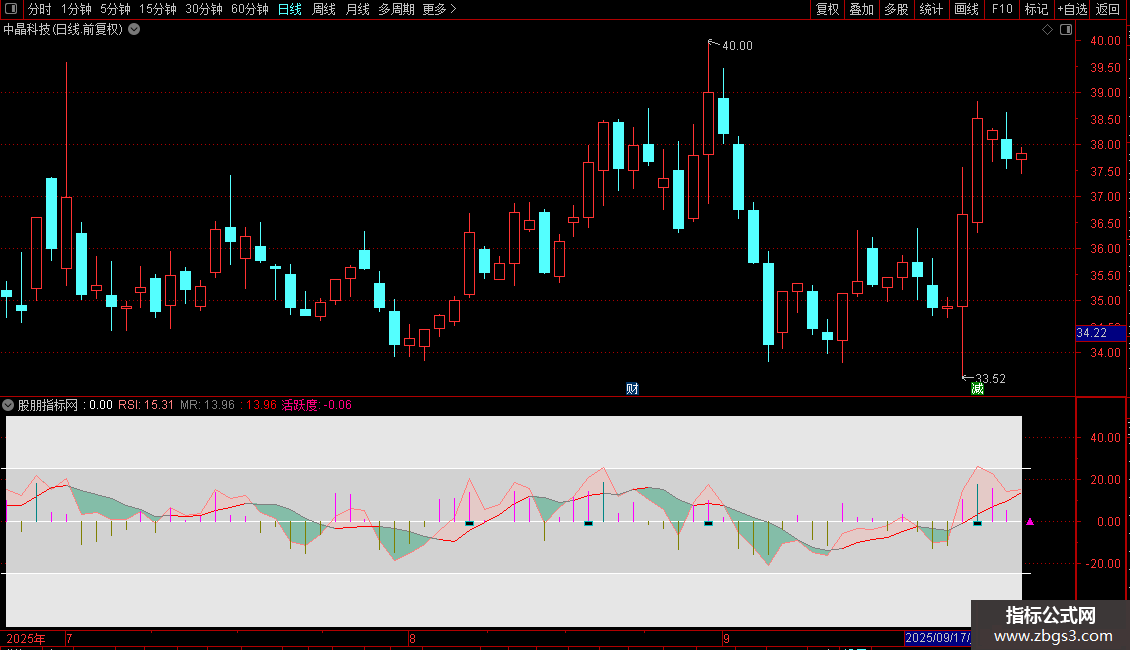Select the 60分钟 period
This screenshot has width=1130, height=650.
coord(249,9)
